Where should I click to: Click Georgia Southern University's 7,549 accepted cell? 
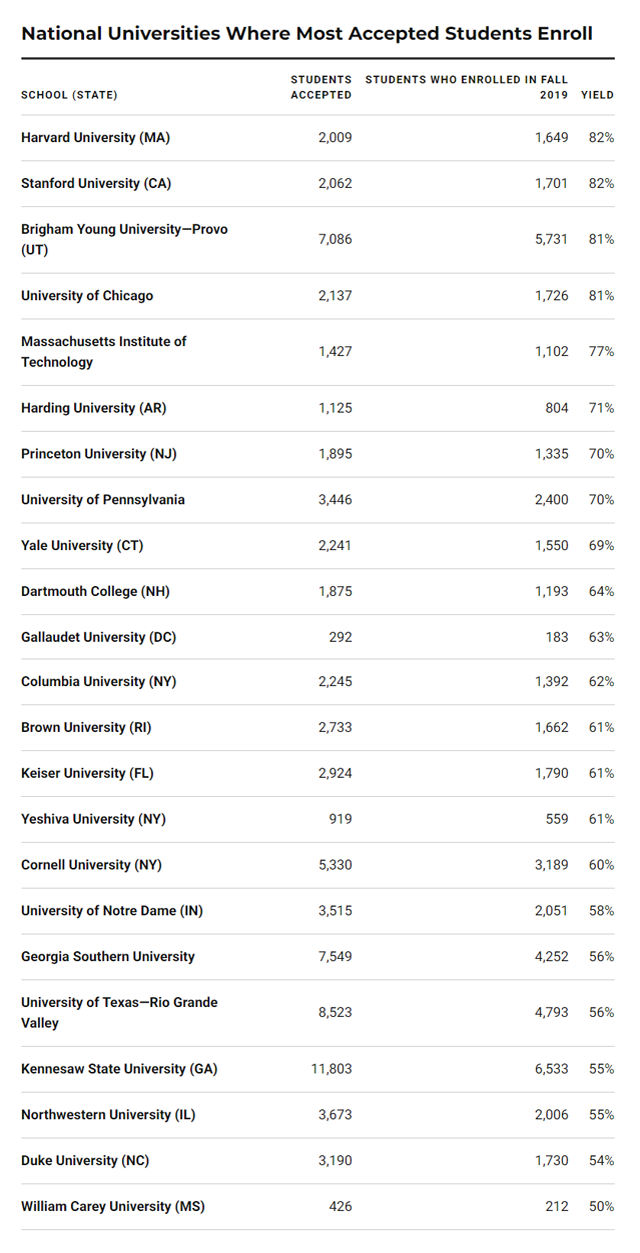point(335,956)
